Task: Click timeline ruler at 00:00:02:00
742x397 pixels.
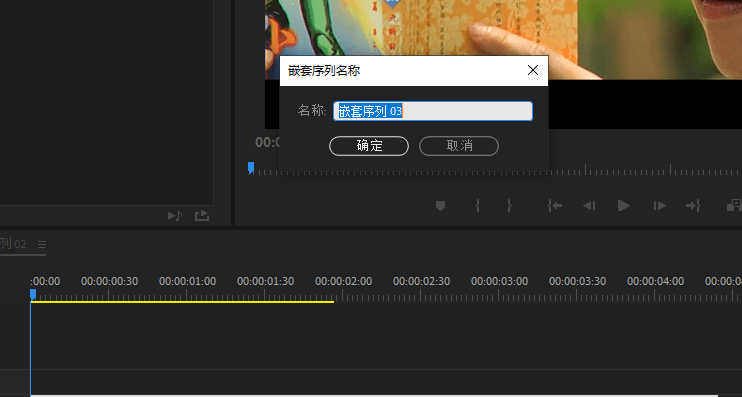Action: [344, 281]
